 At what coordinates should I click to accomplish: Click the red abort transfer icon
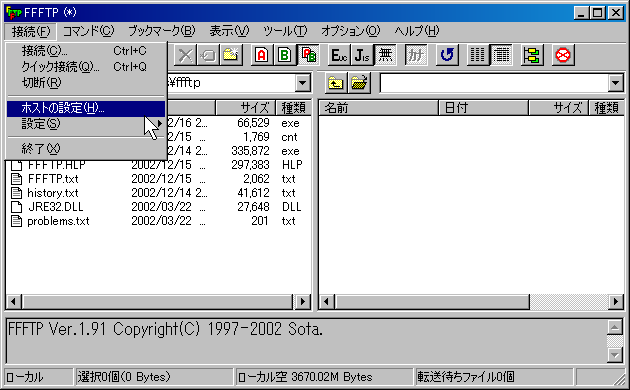pyautogui.click(x=563, y=55)
